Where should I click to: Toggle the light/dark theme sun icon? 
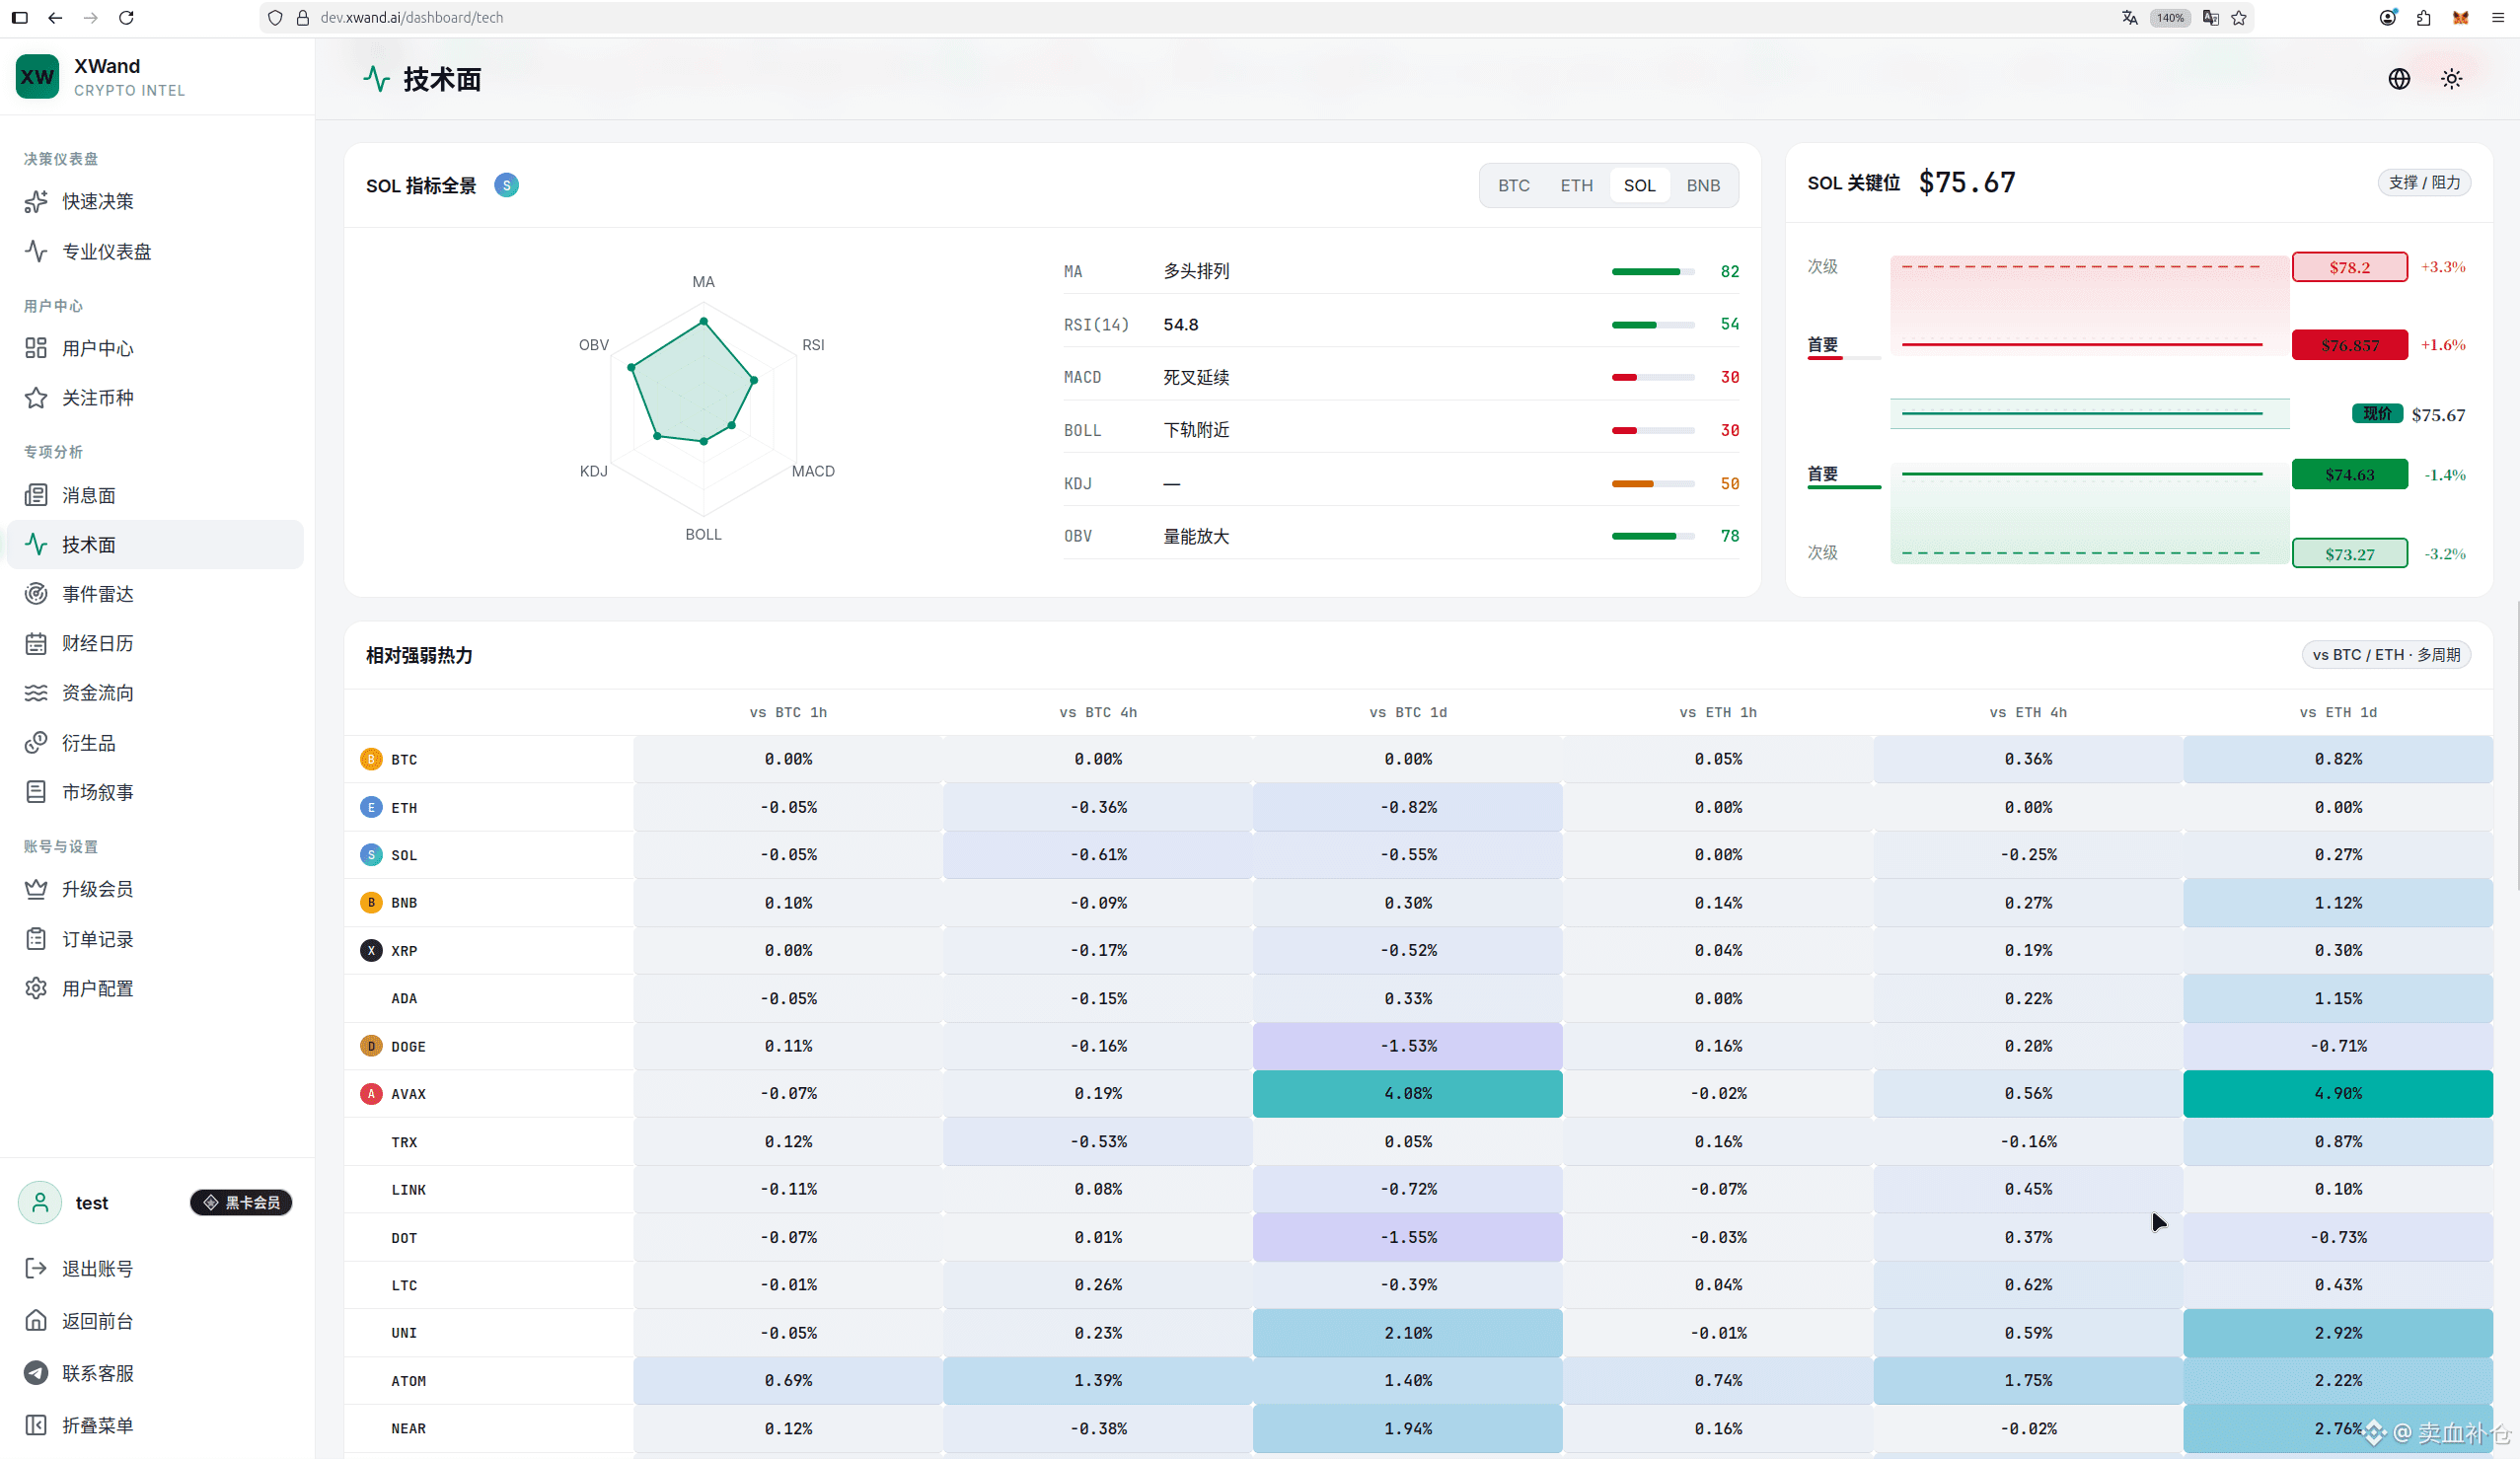pos(2451,79)
